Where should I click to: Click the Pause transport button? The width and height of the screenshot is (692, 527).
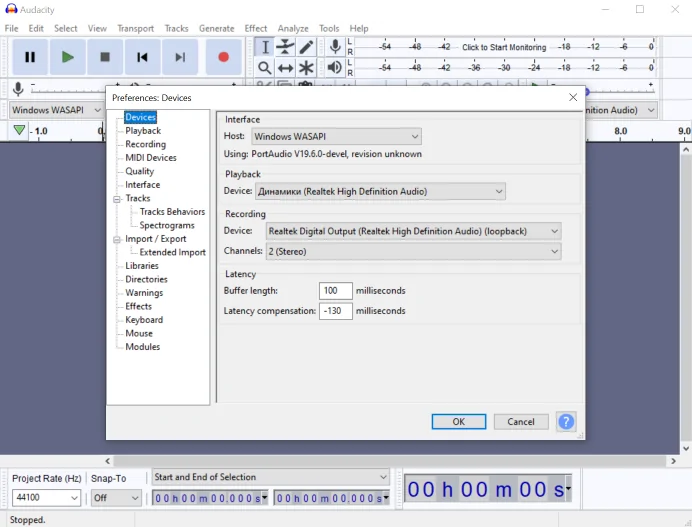(x=30, y=57)
